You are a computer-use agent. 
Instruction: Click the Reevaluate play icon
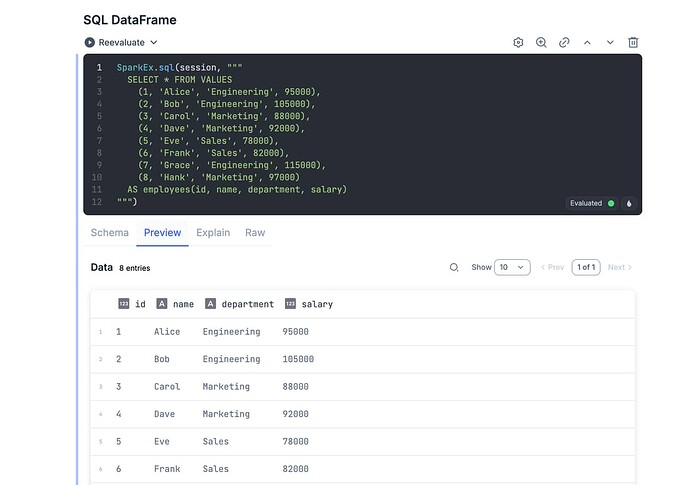tap(90, 43)
